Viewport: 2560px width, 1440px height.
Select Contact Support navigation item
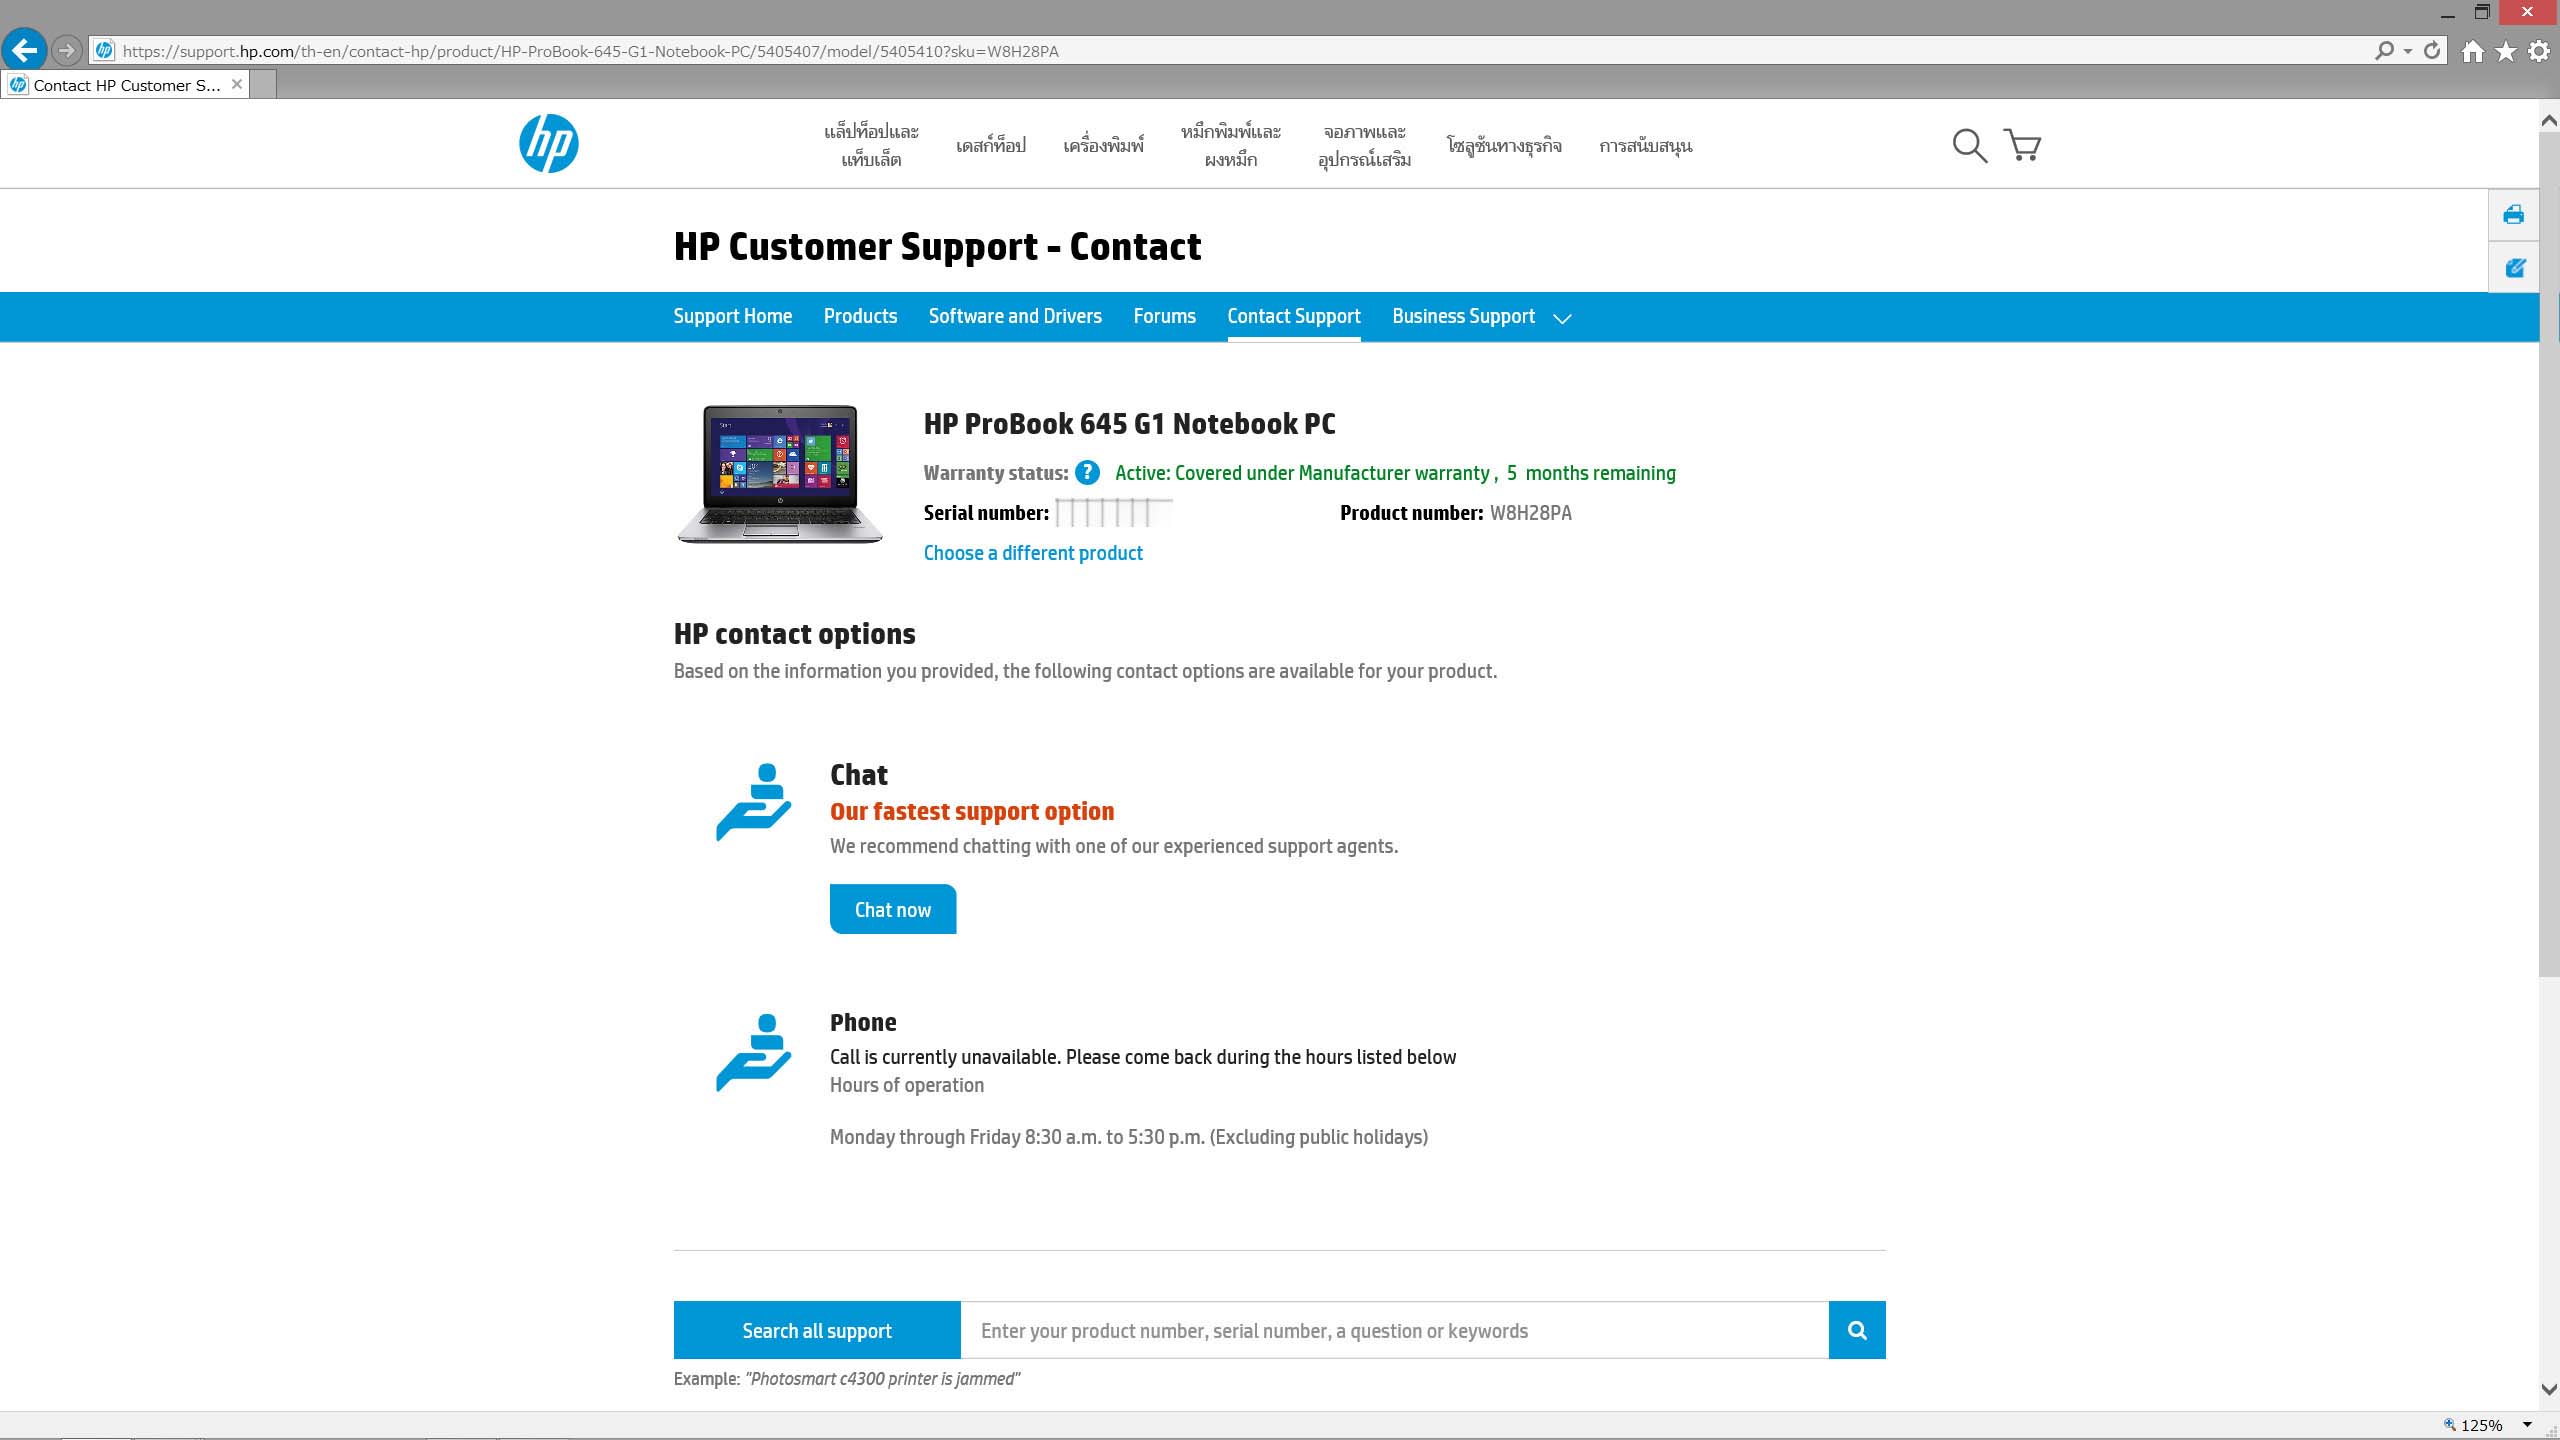[1294, 316]
